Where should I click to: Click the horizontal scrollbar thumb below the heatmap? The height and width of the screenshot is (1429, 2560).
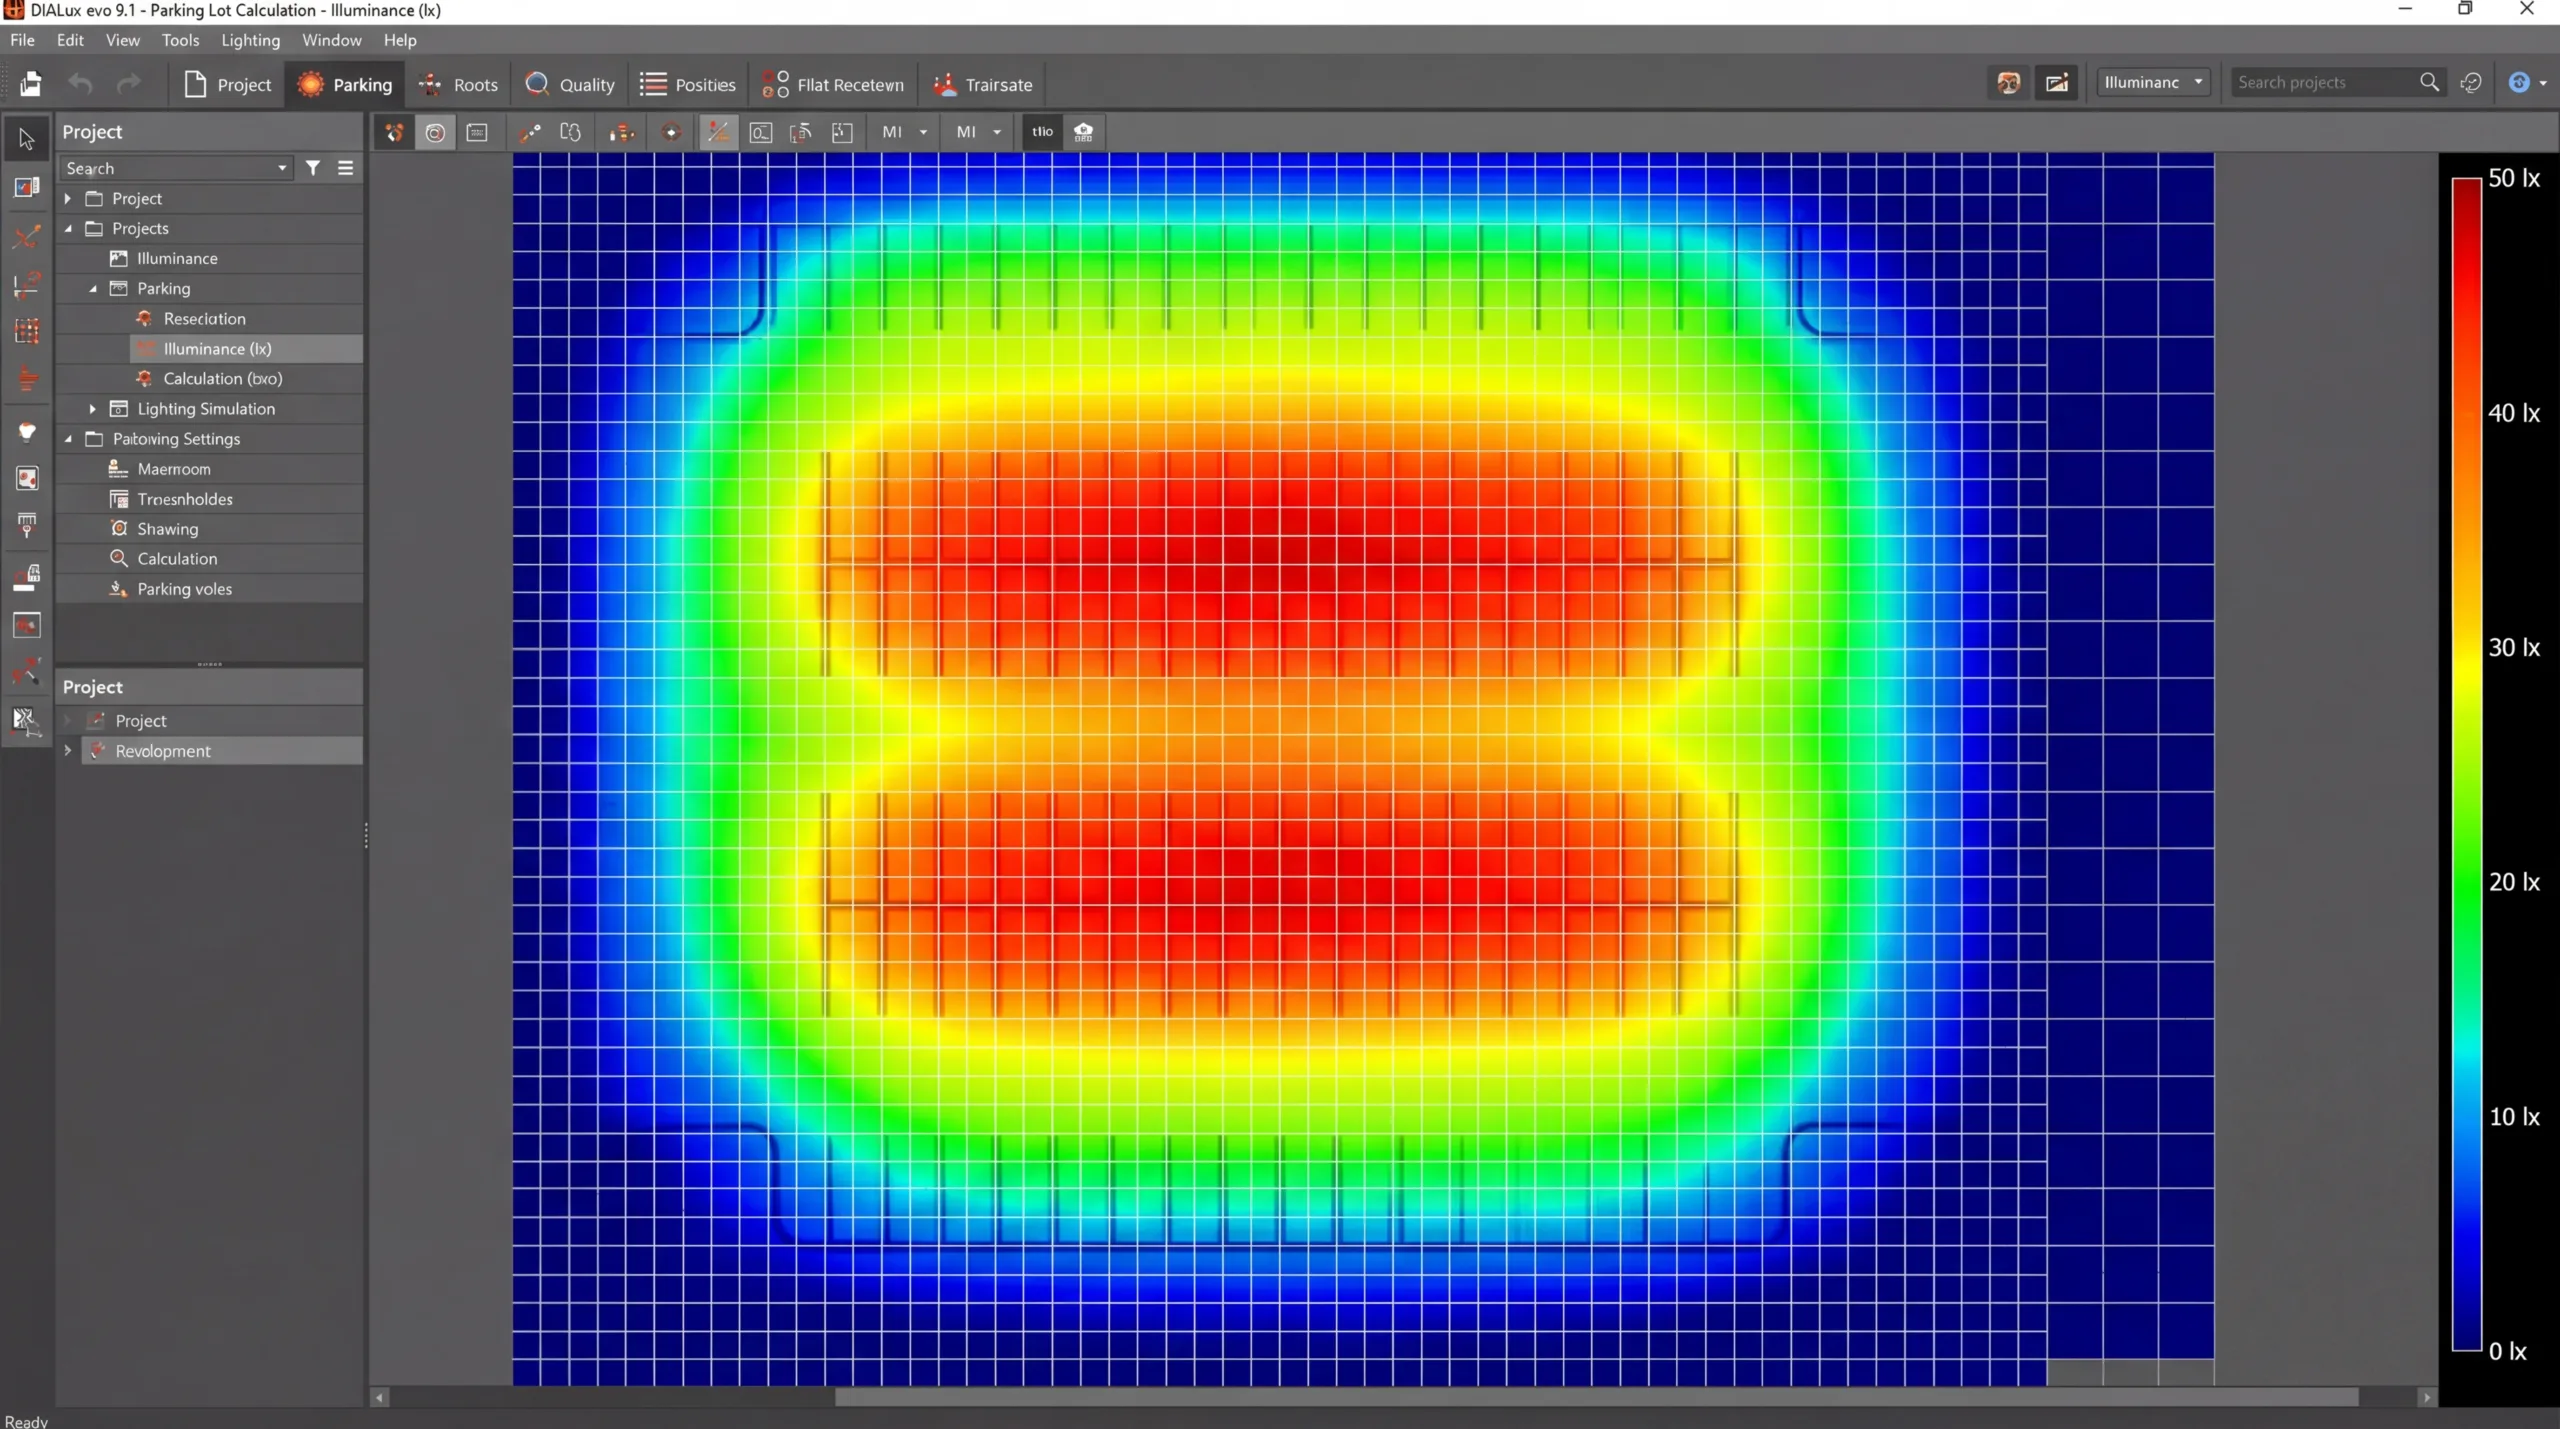pyautogui.click(x=1596, y=1397)
